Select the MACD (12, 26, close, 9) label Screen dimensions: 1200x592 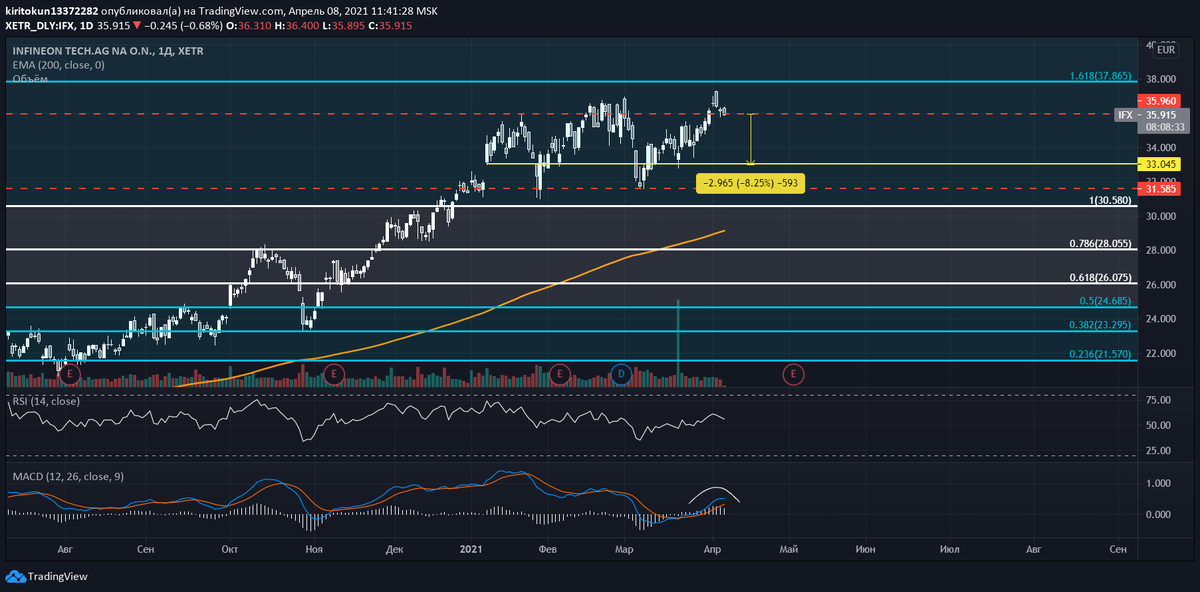tap(68, 477)
